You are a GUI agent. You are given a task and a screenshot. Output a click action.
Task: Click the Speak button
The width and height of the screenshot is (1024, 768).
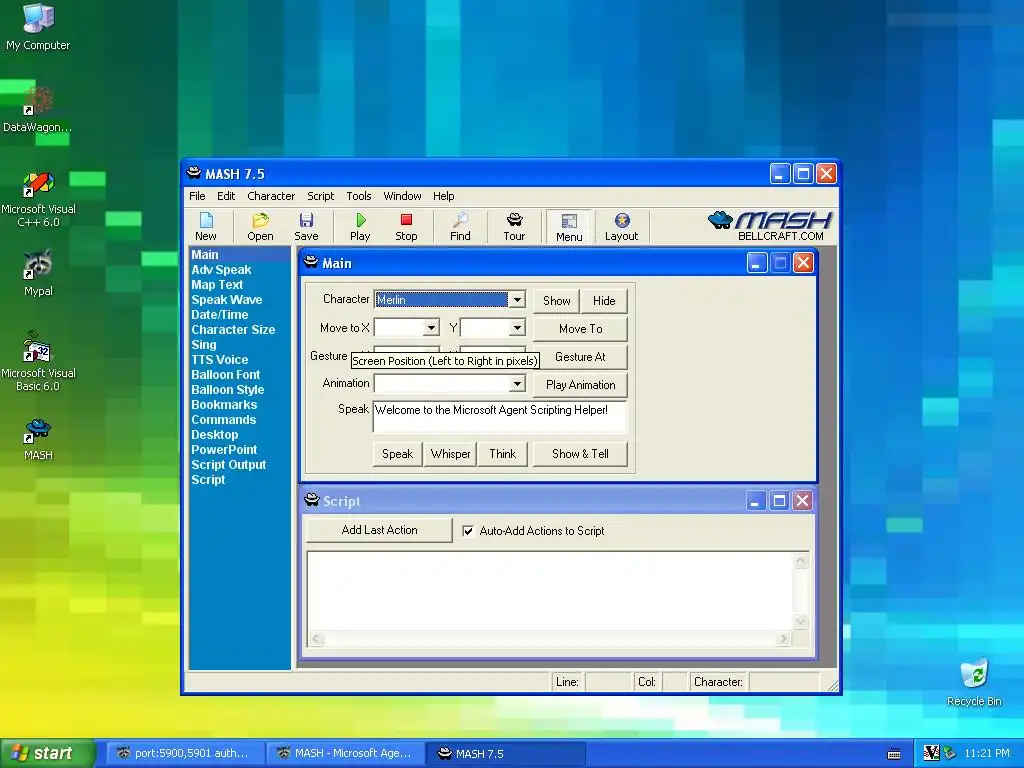(x=397, y=453)
